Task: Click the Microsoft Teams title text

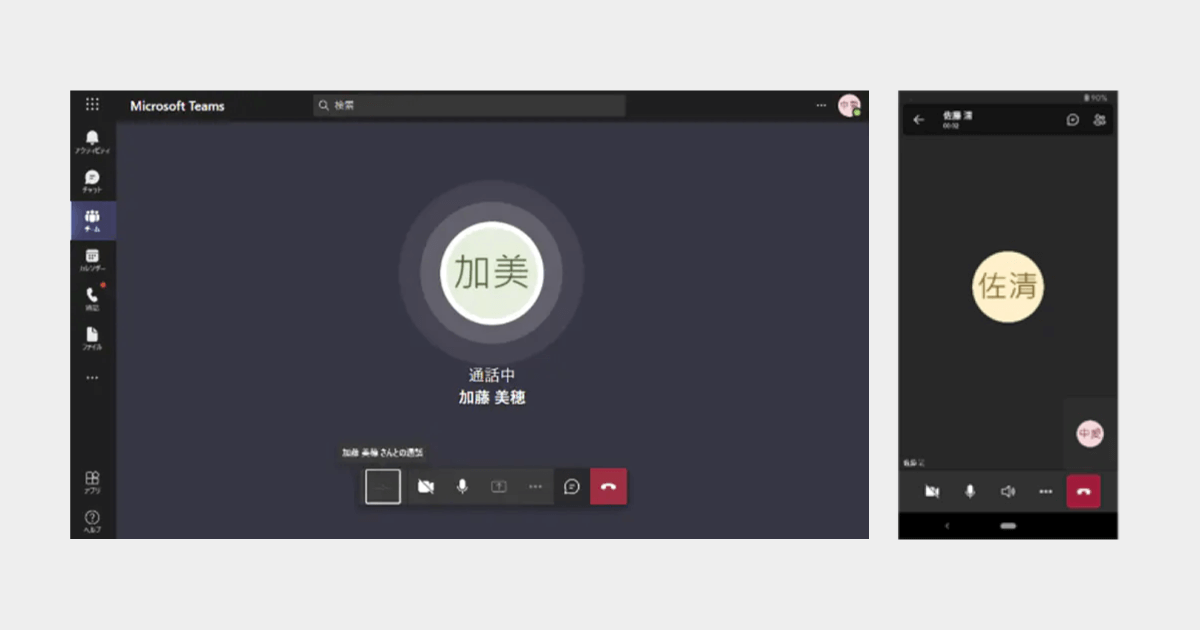Action: 177,106
